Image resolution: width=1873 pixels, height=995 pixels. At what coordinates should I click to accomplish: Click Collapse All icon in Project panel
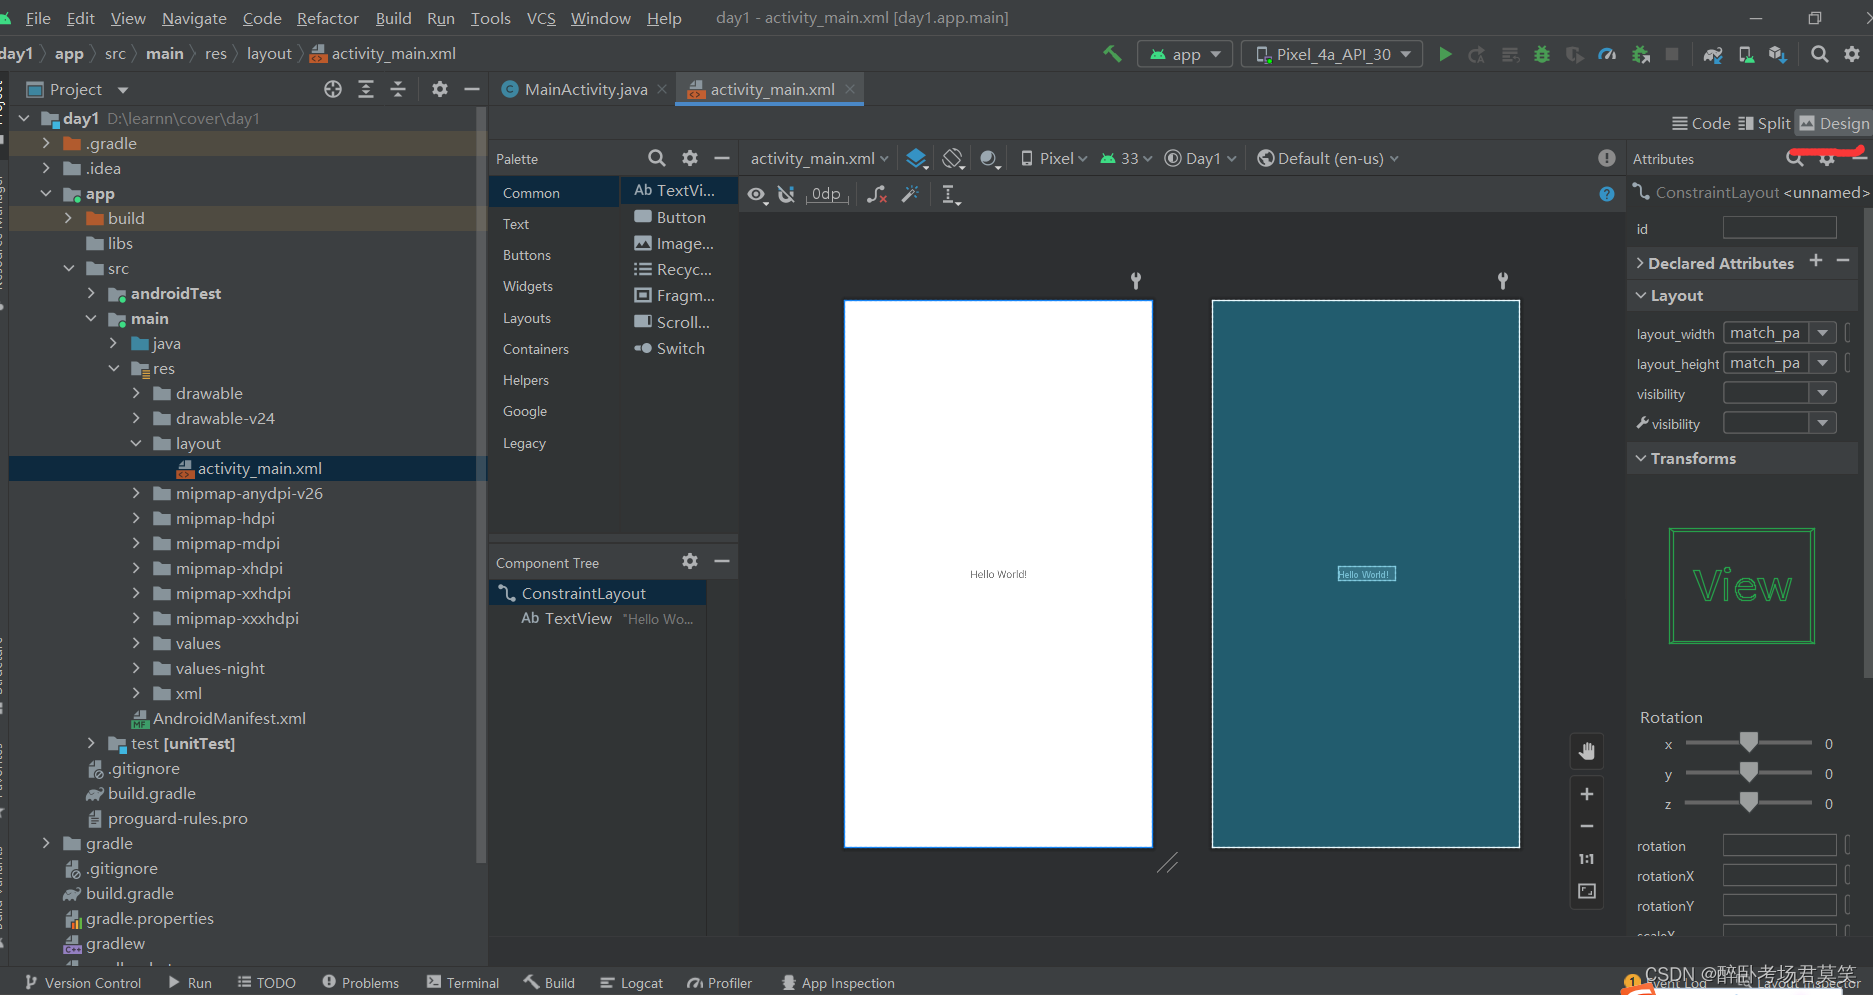pos(398,89)
